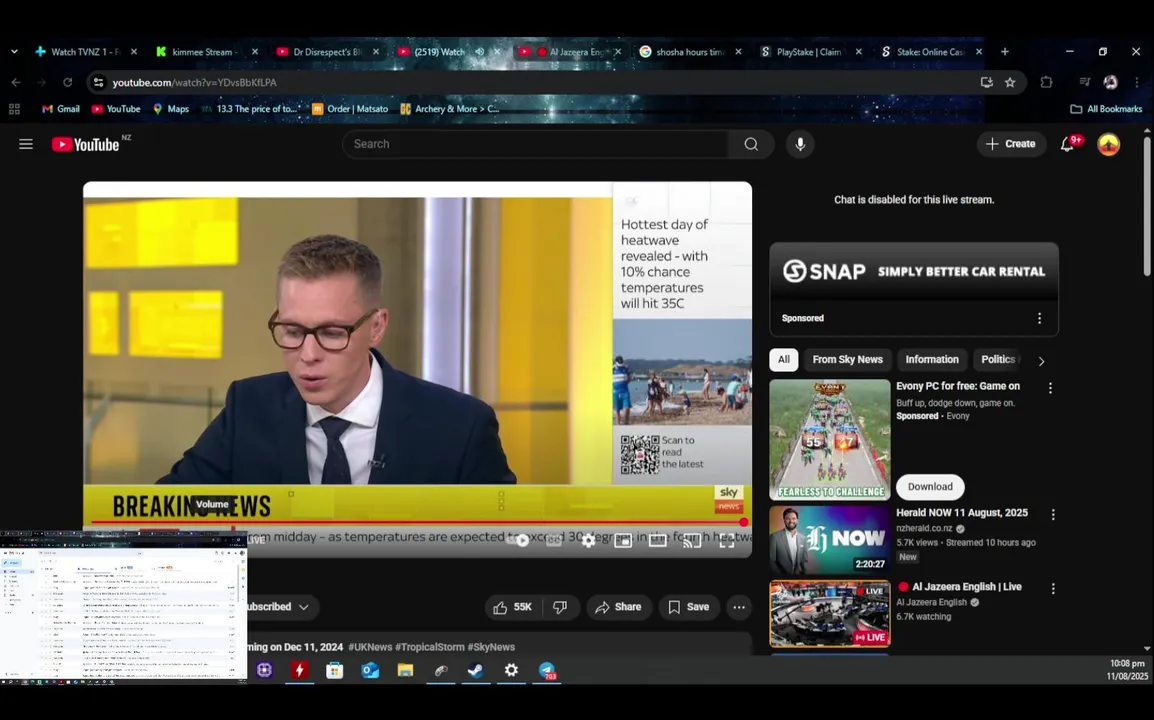Viewport: 1154px width, 720px height.
Task: Select the All filter chip
Action: pyautogui.click(x=784, y=359)
